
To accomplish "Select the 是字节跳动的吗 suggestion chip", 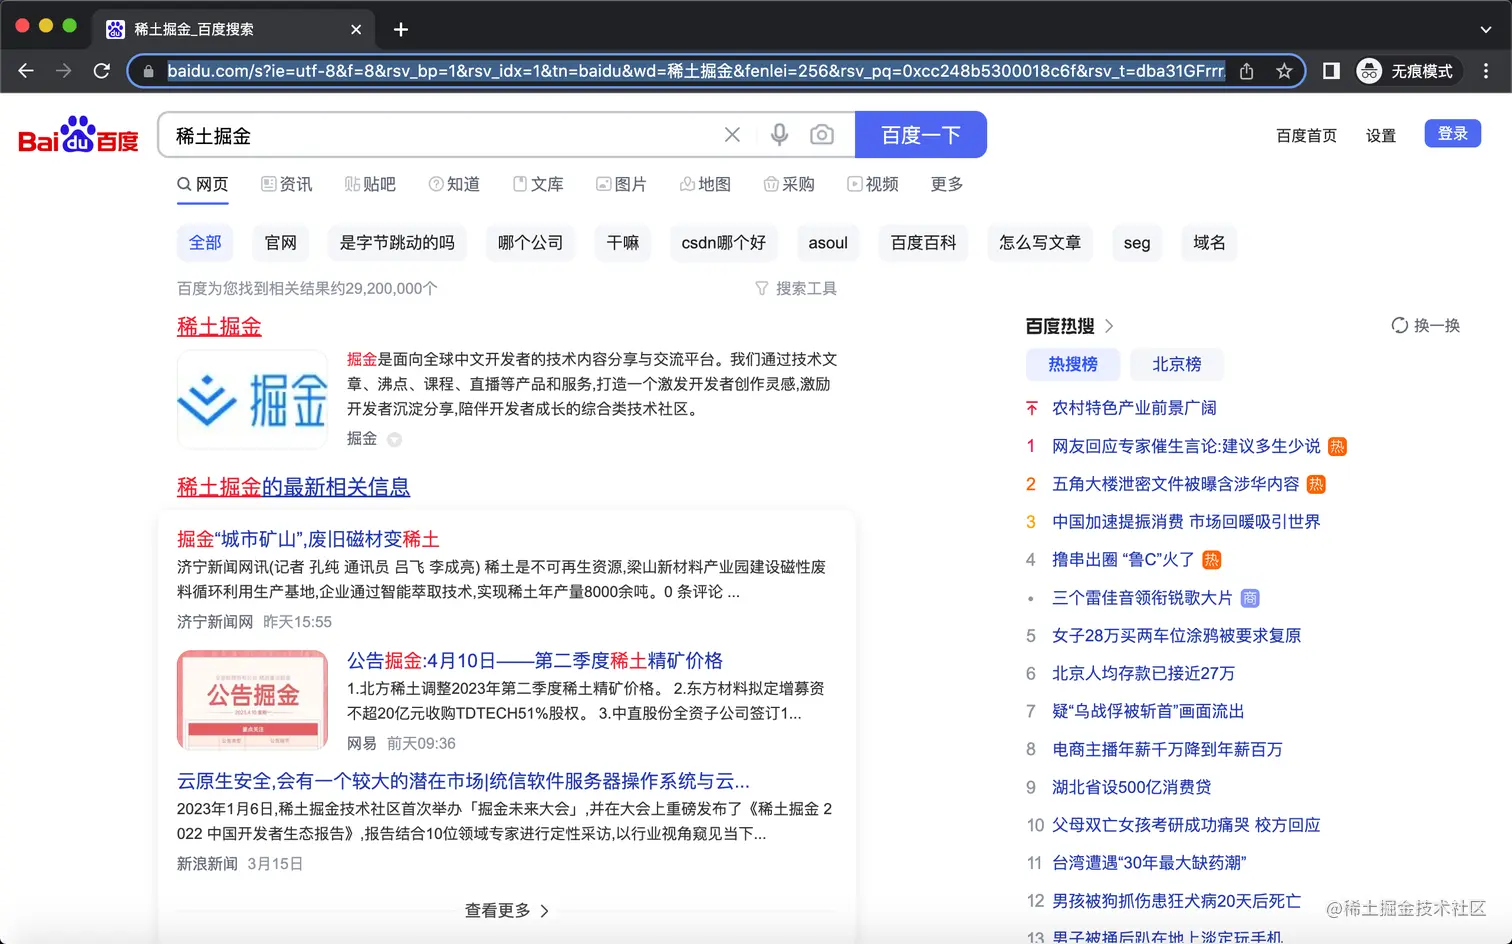I will (397, 243).
